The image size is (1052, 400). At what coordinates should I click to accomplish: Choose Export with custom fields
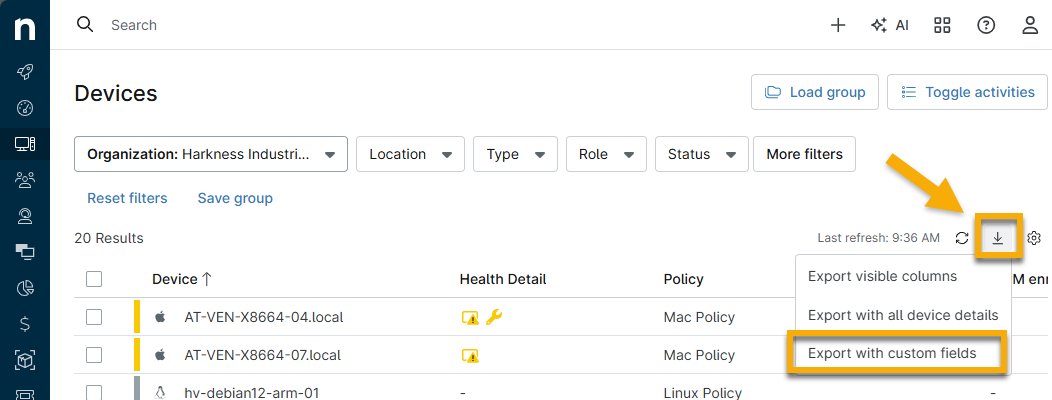point(891,353)
